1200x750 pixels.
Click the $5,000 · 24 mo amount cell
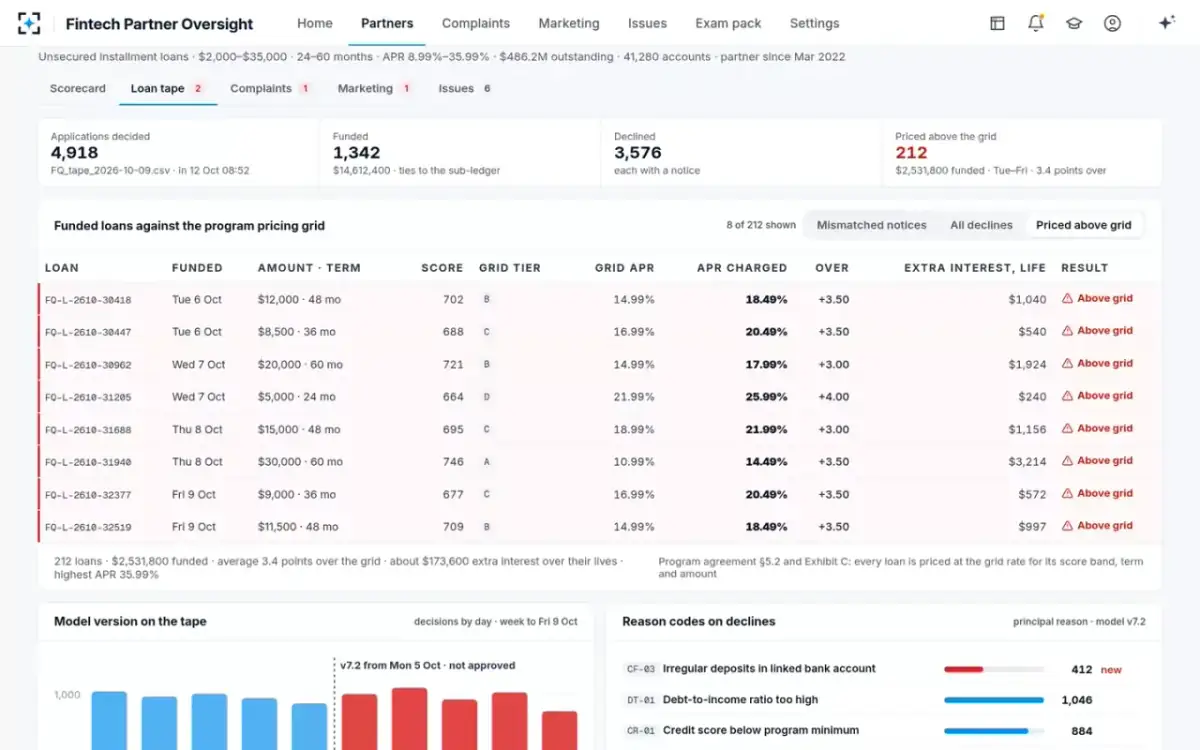pyautogui.click(x=297, y=397)
